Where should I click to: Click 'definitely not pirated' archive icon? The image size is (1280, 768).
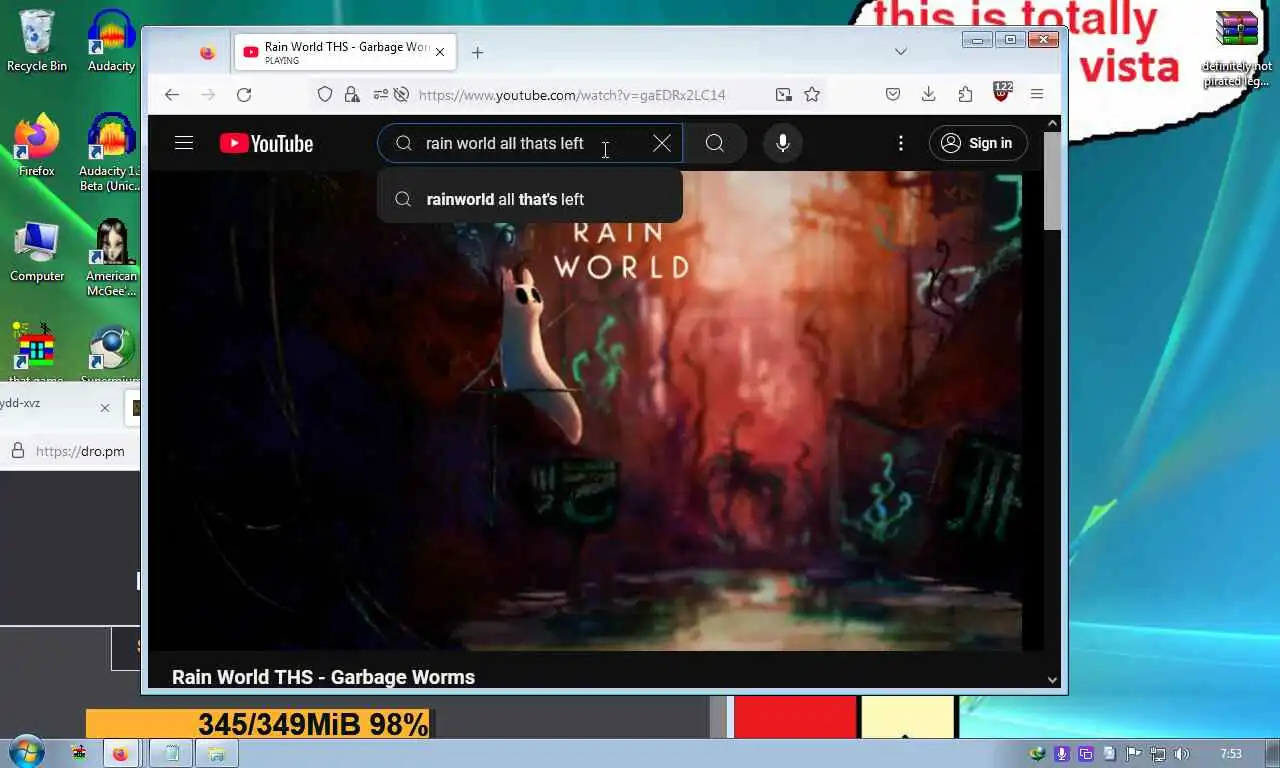(x=1237, y=49)
